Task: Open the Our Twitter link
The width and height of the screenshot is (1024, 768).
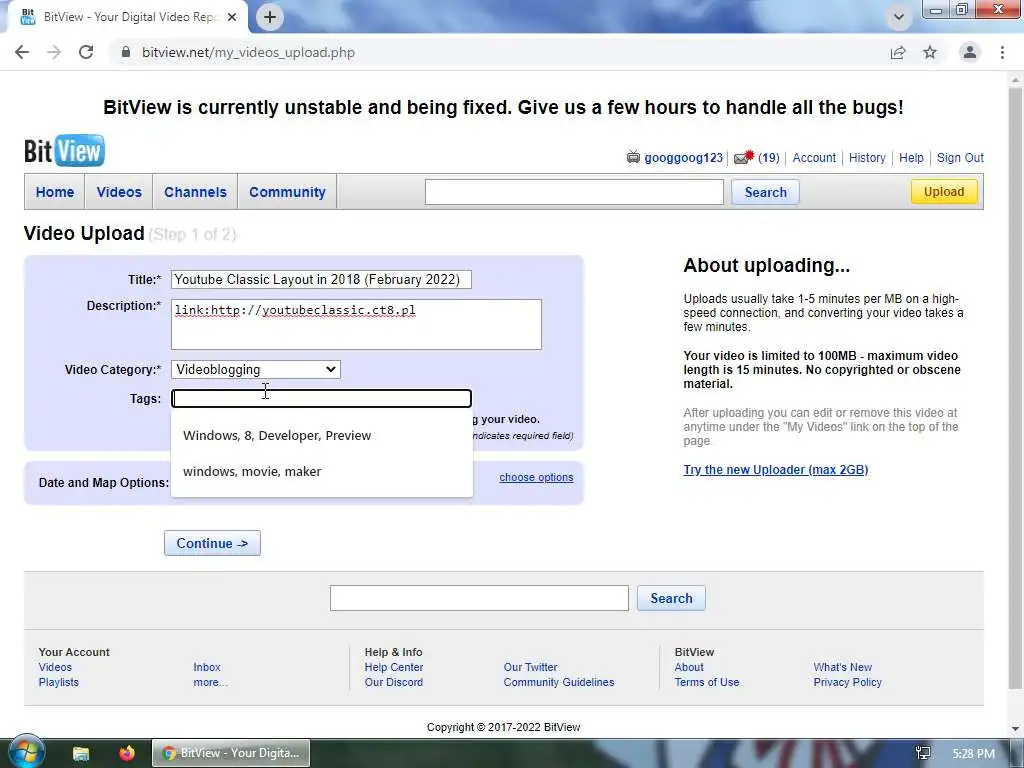Action: (530, 667)
